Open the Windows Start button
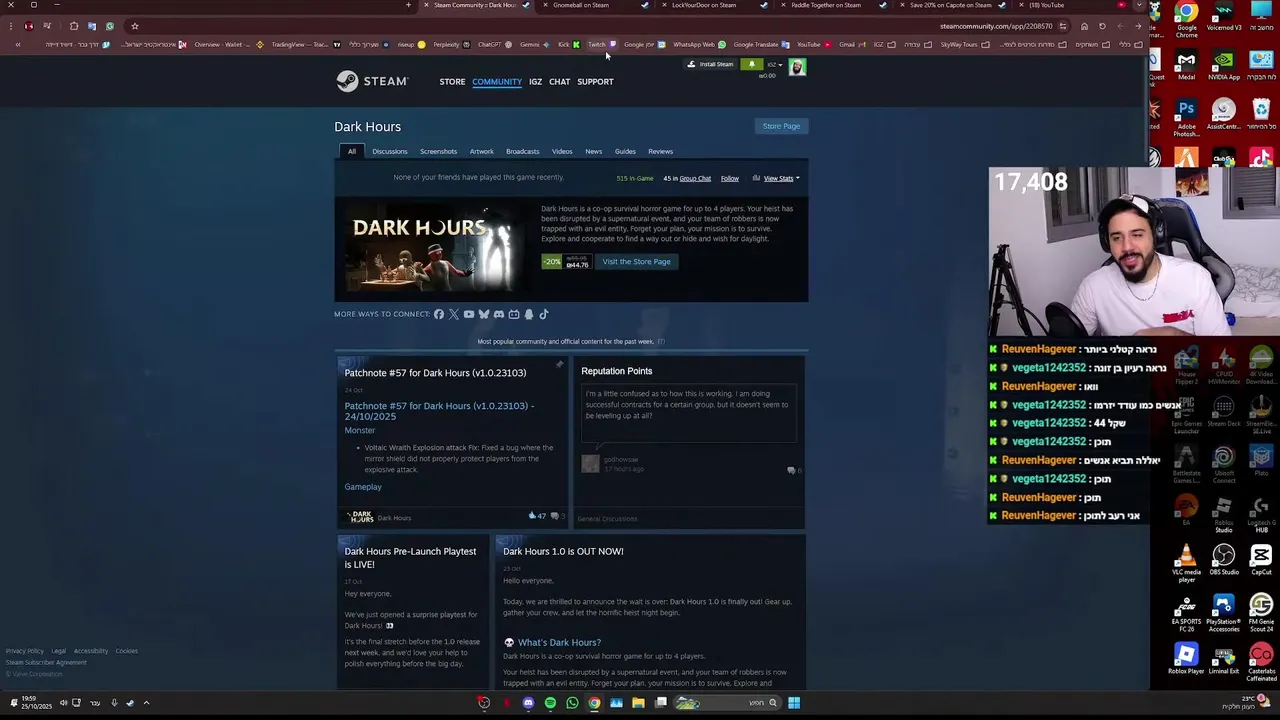 (x=793, y=703)
